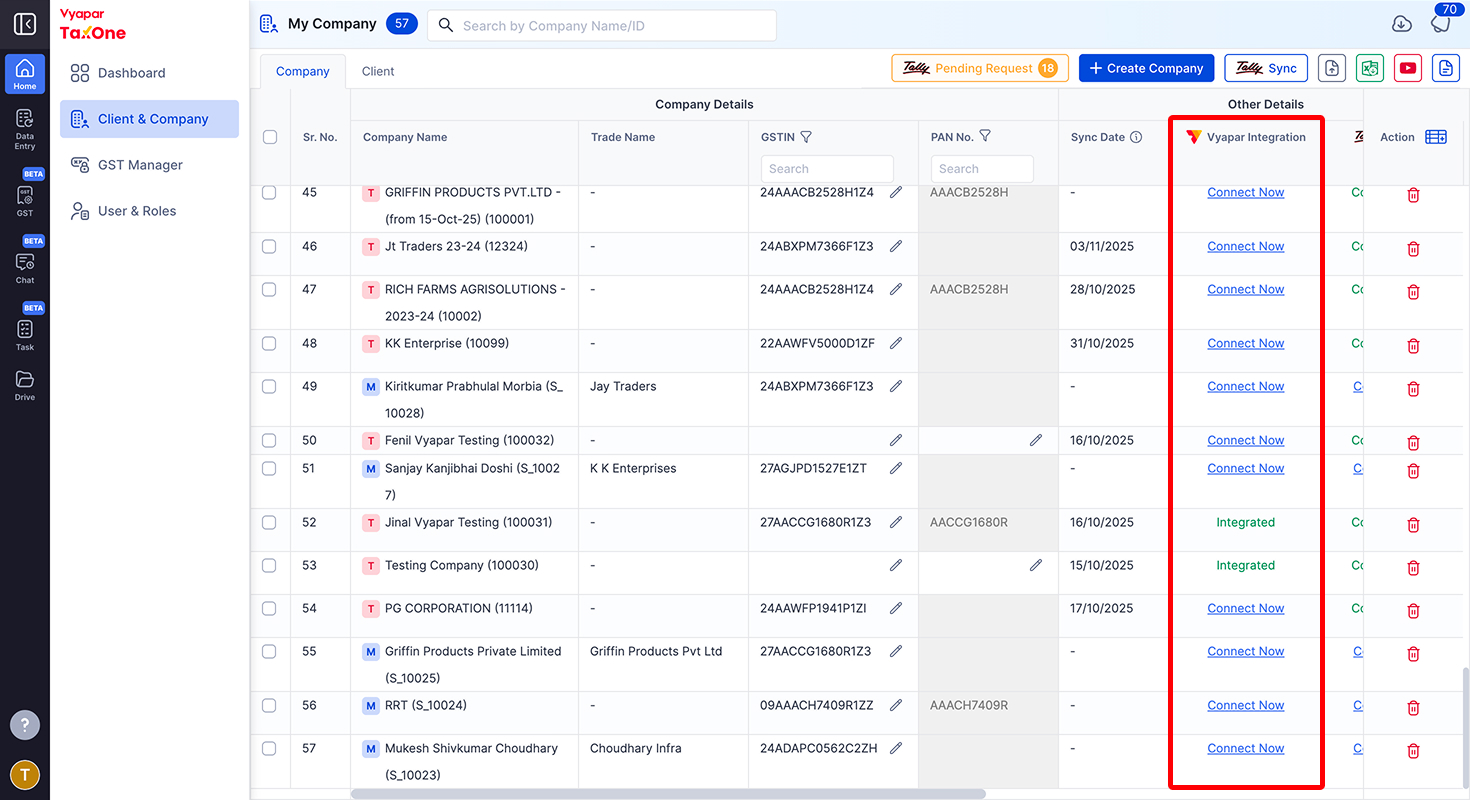
Task: Click the My Company count badge 57
Action: click(x=402, y=24)
